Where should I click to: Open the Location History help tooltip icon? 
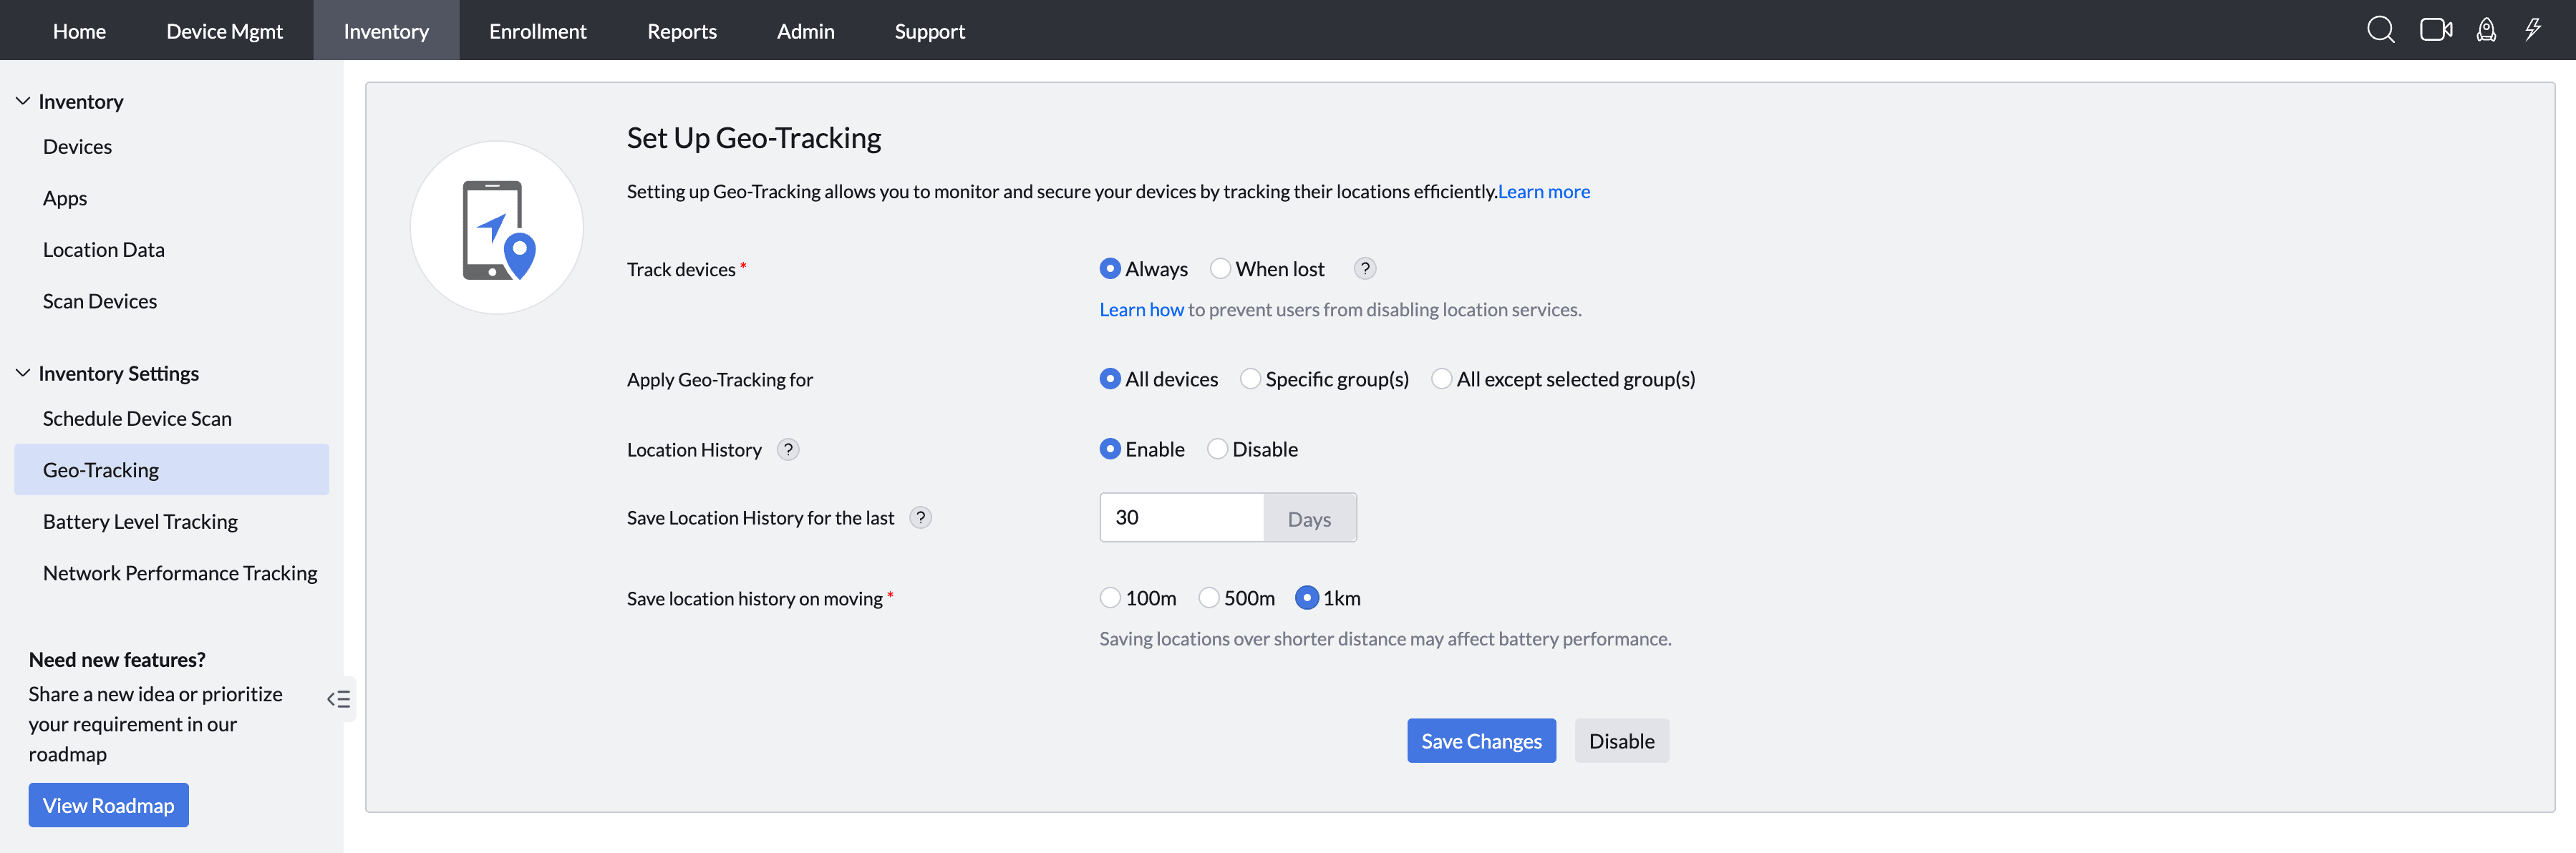(x=788, y=450)
